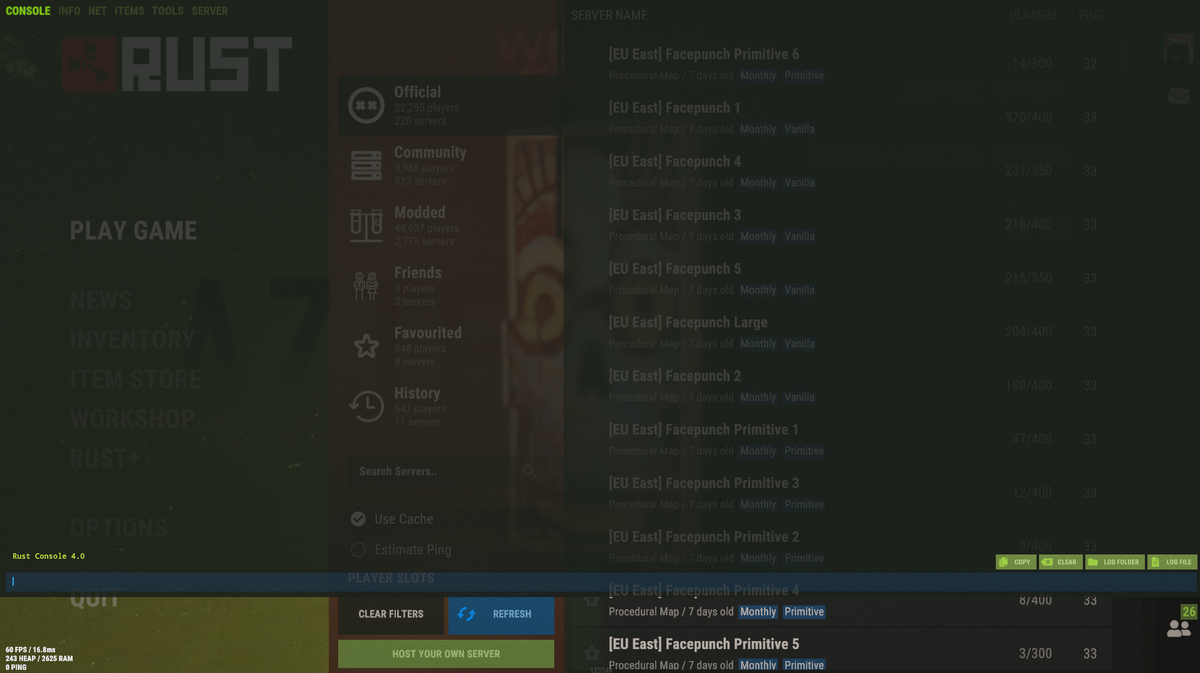Select the Official servers category icon
This screenshot has width=1200, height=673.
(366, 105)
